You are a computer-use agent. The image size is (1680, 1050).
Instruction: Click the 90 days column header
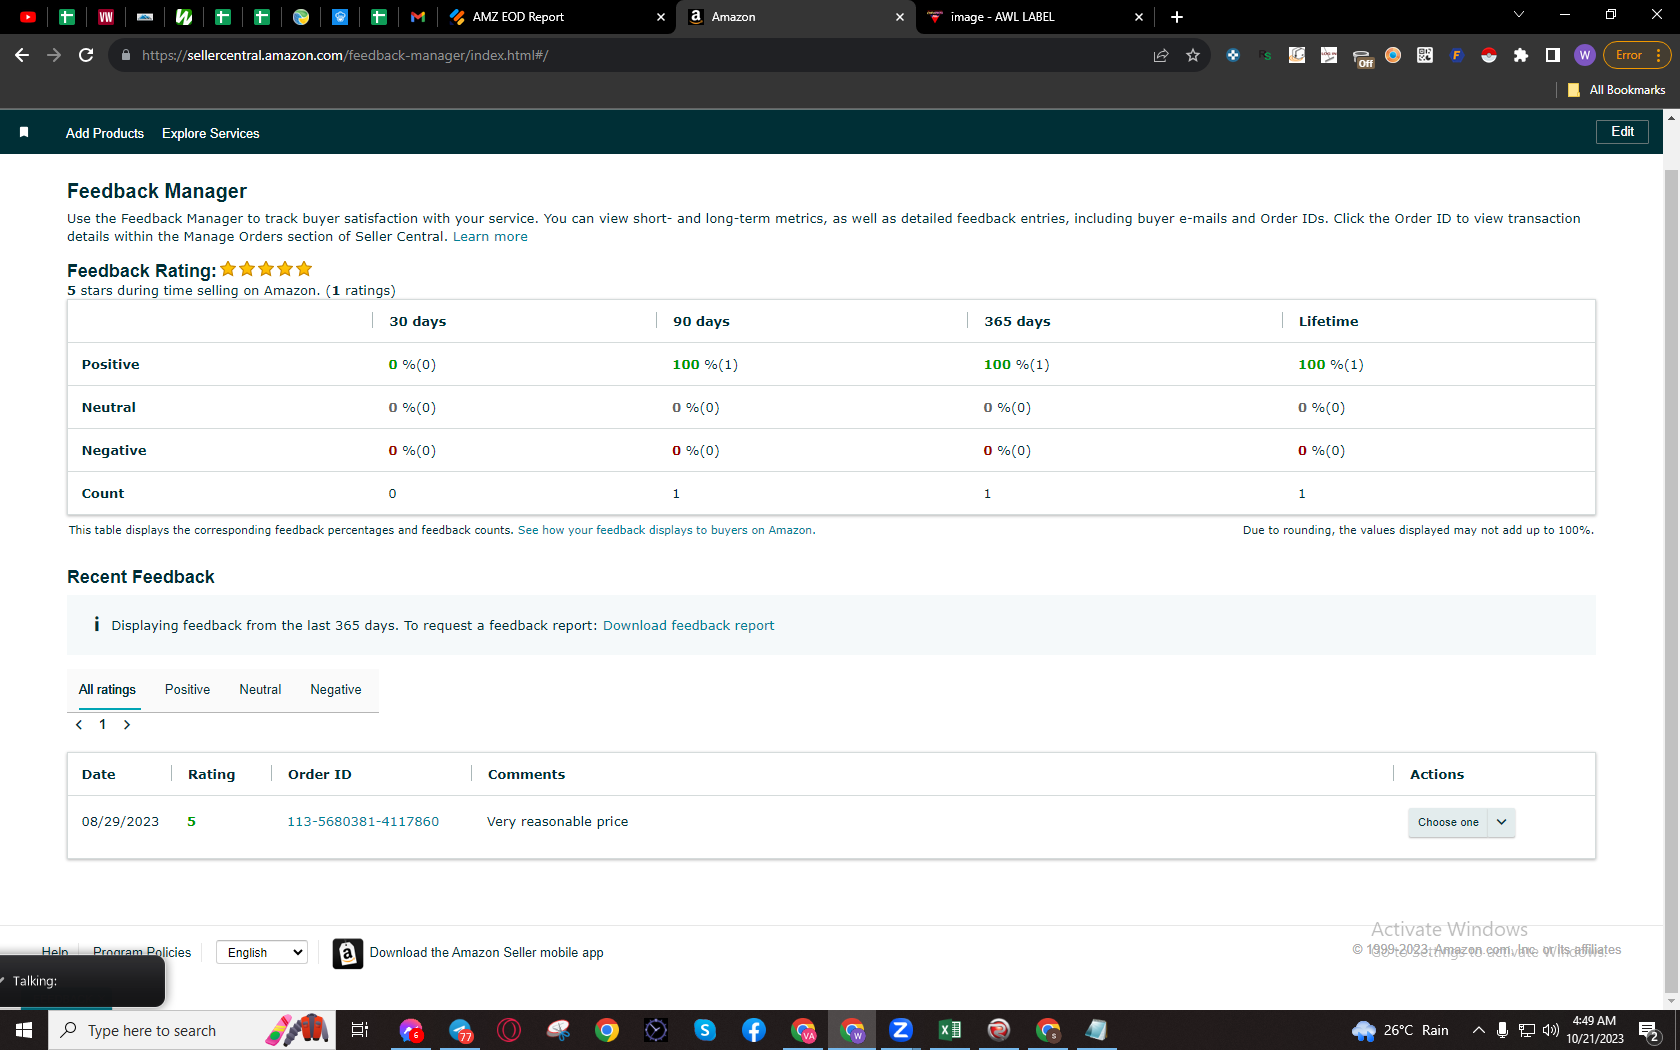pos(701,322)
